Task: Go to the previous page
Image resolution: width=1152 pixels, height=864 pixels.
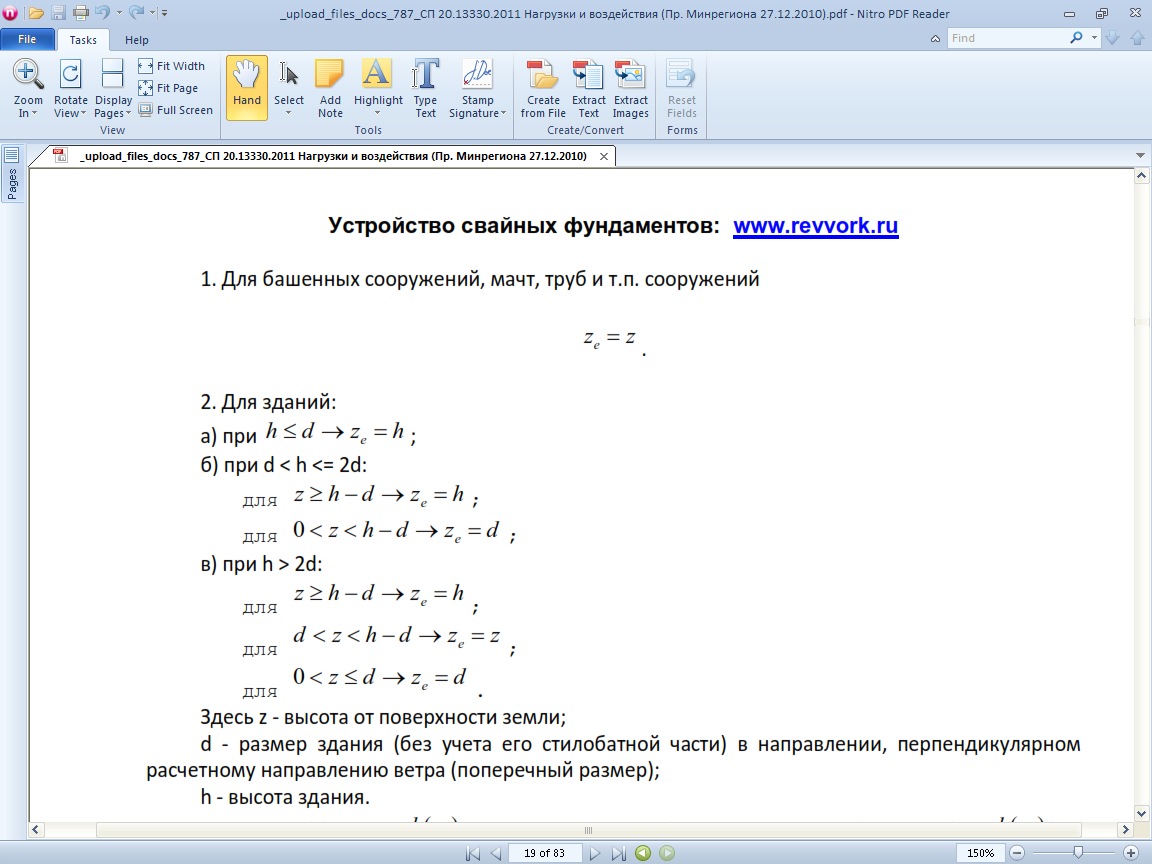Action: pos(496,853)
